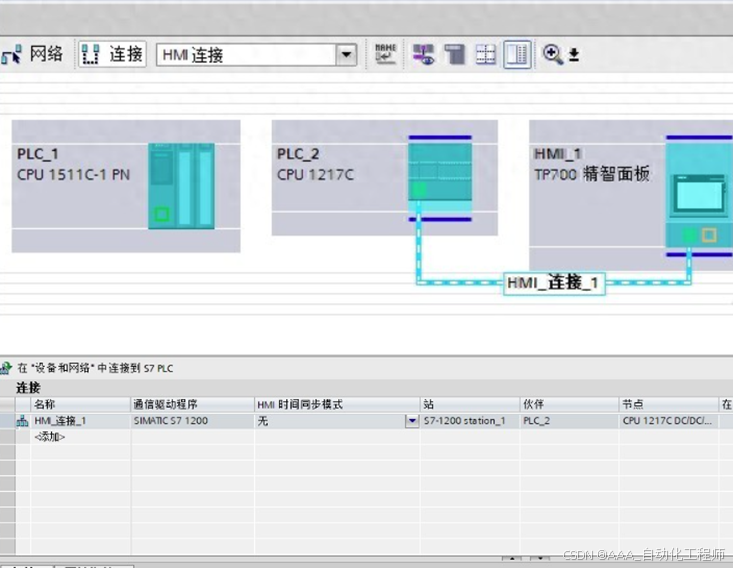Click the assign device name icon
The width and height of the screenshot is (733, 568).
click(385, 54)
